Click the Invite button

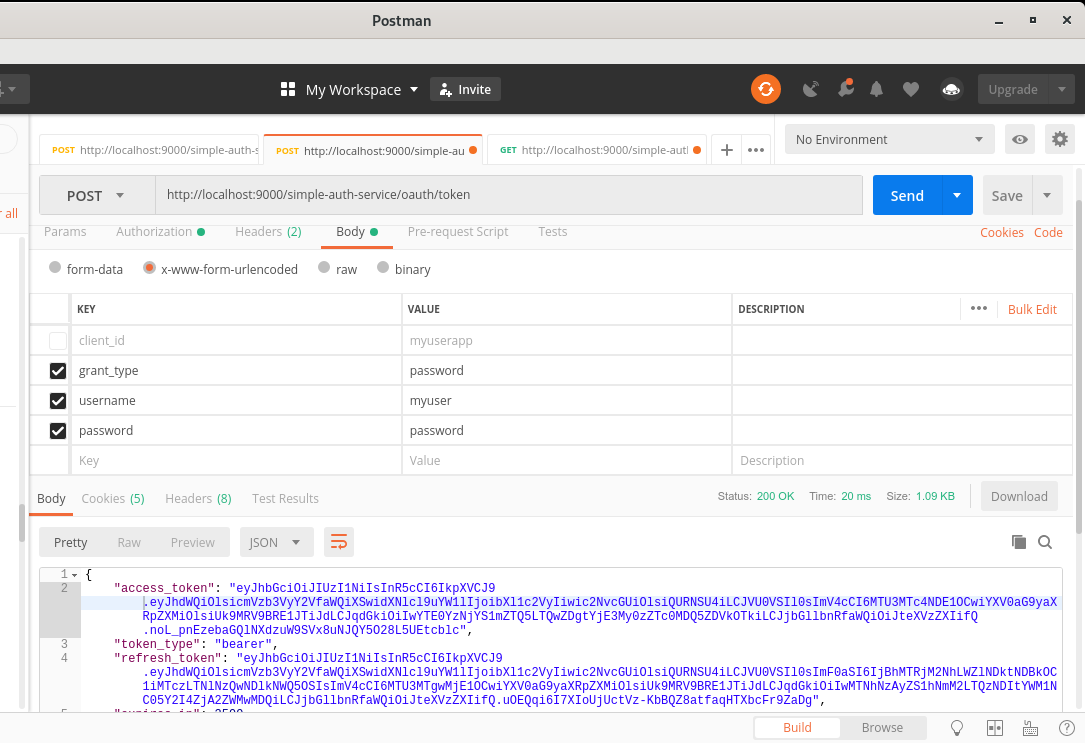click(465, 89)
